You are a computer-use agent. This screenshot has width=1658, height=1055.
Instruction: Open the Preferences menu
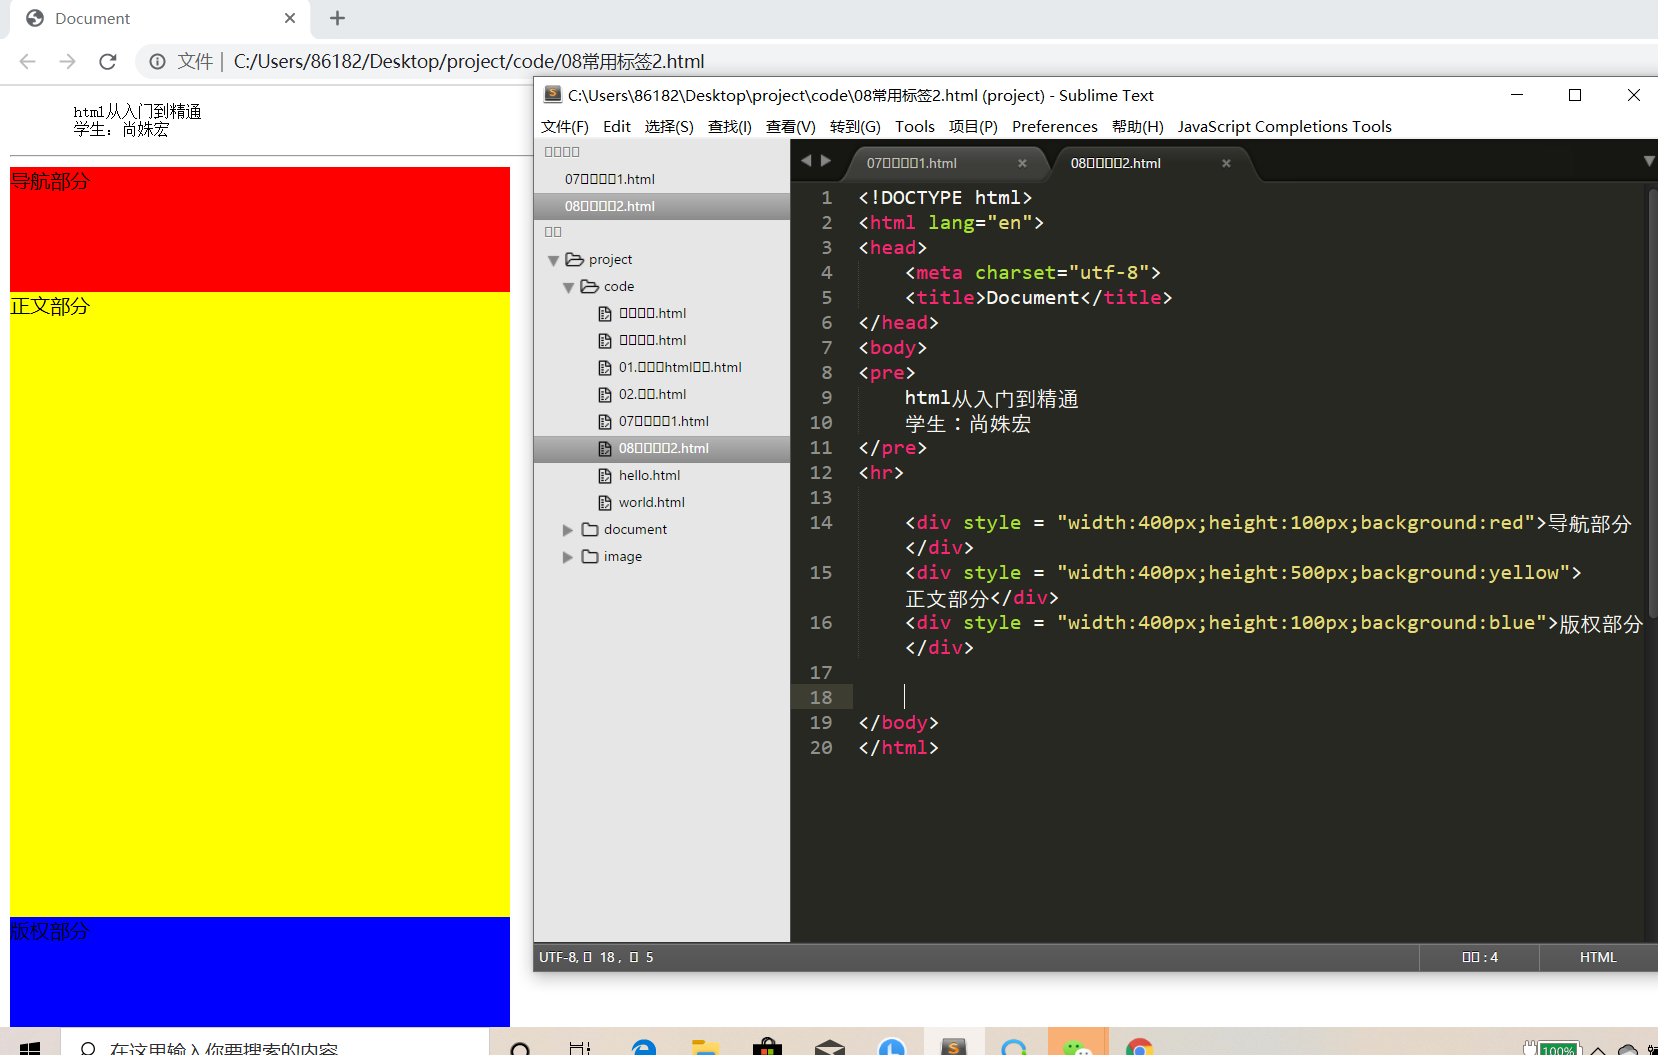coord(1055,126)
